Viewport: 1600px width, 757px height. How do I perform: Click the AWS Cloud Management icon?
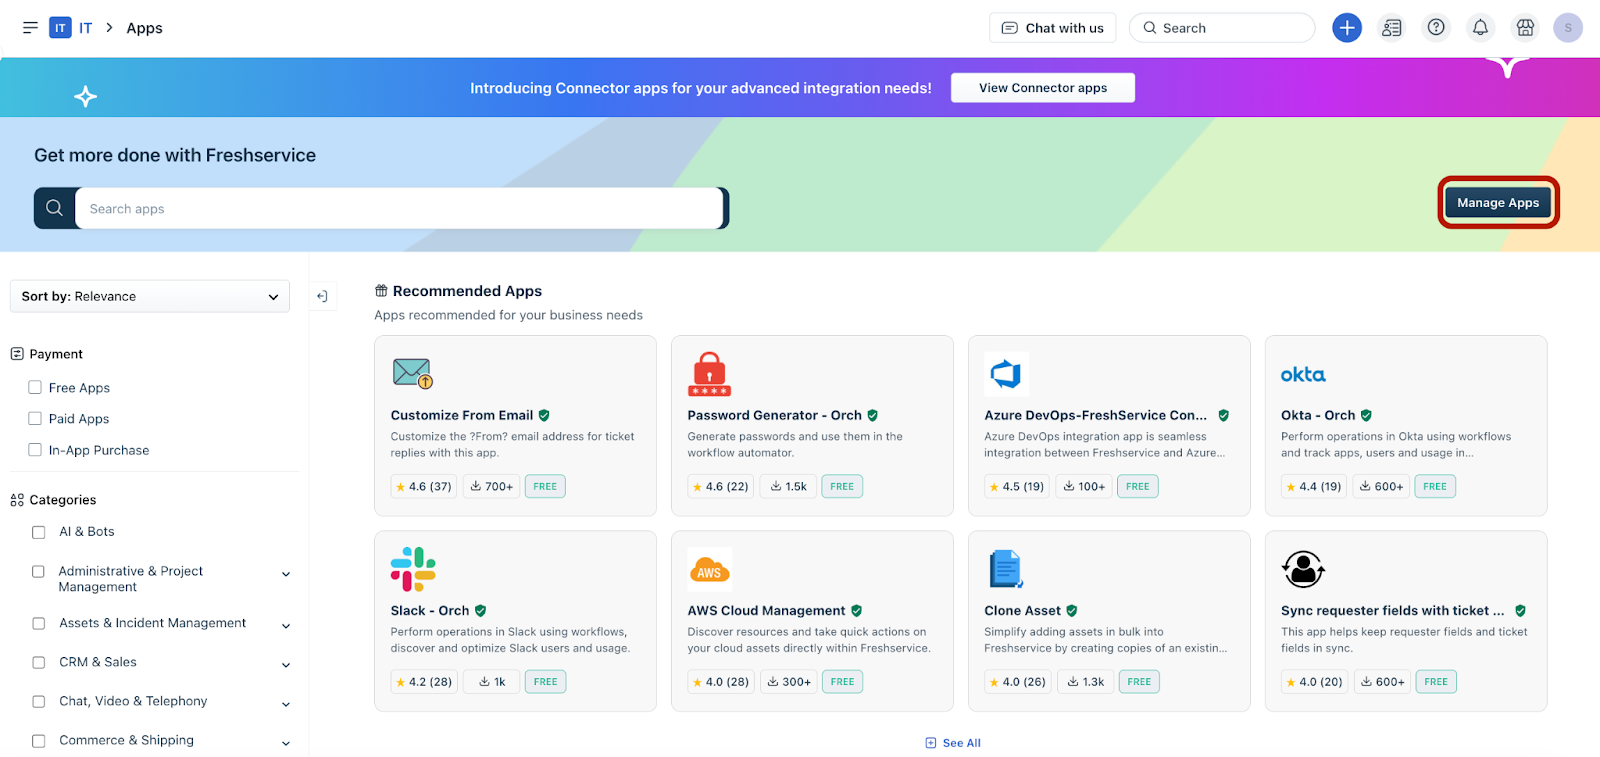(x=709, y=569)
